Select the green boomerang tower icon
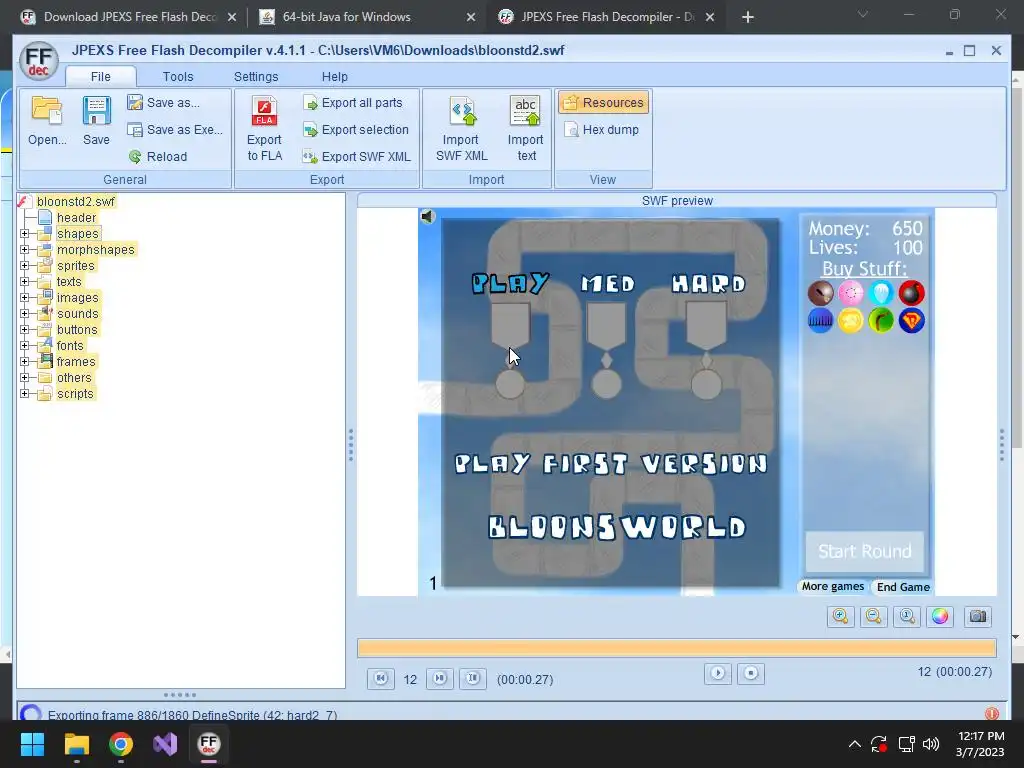 pos(881,321)
